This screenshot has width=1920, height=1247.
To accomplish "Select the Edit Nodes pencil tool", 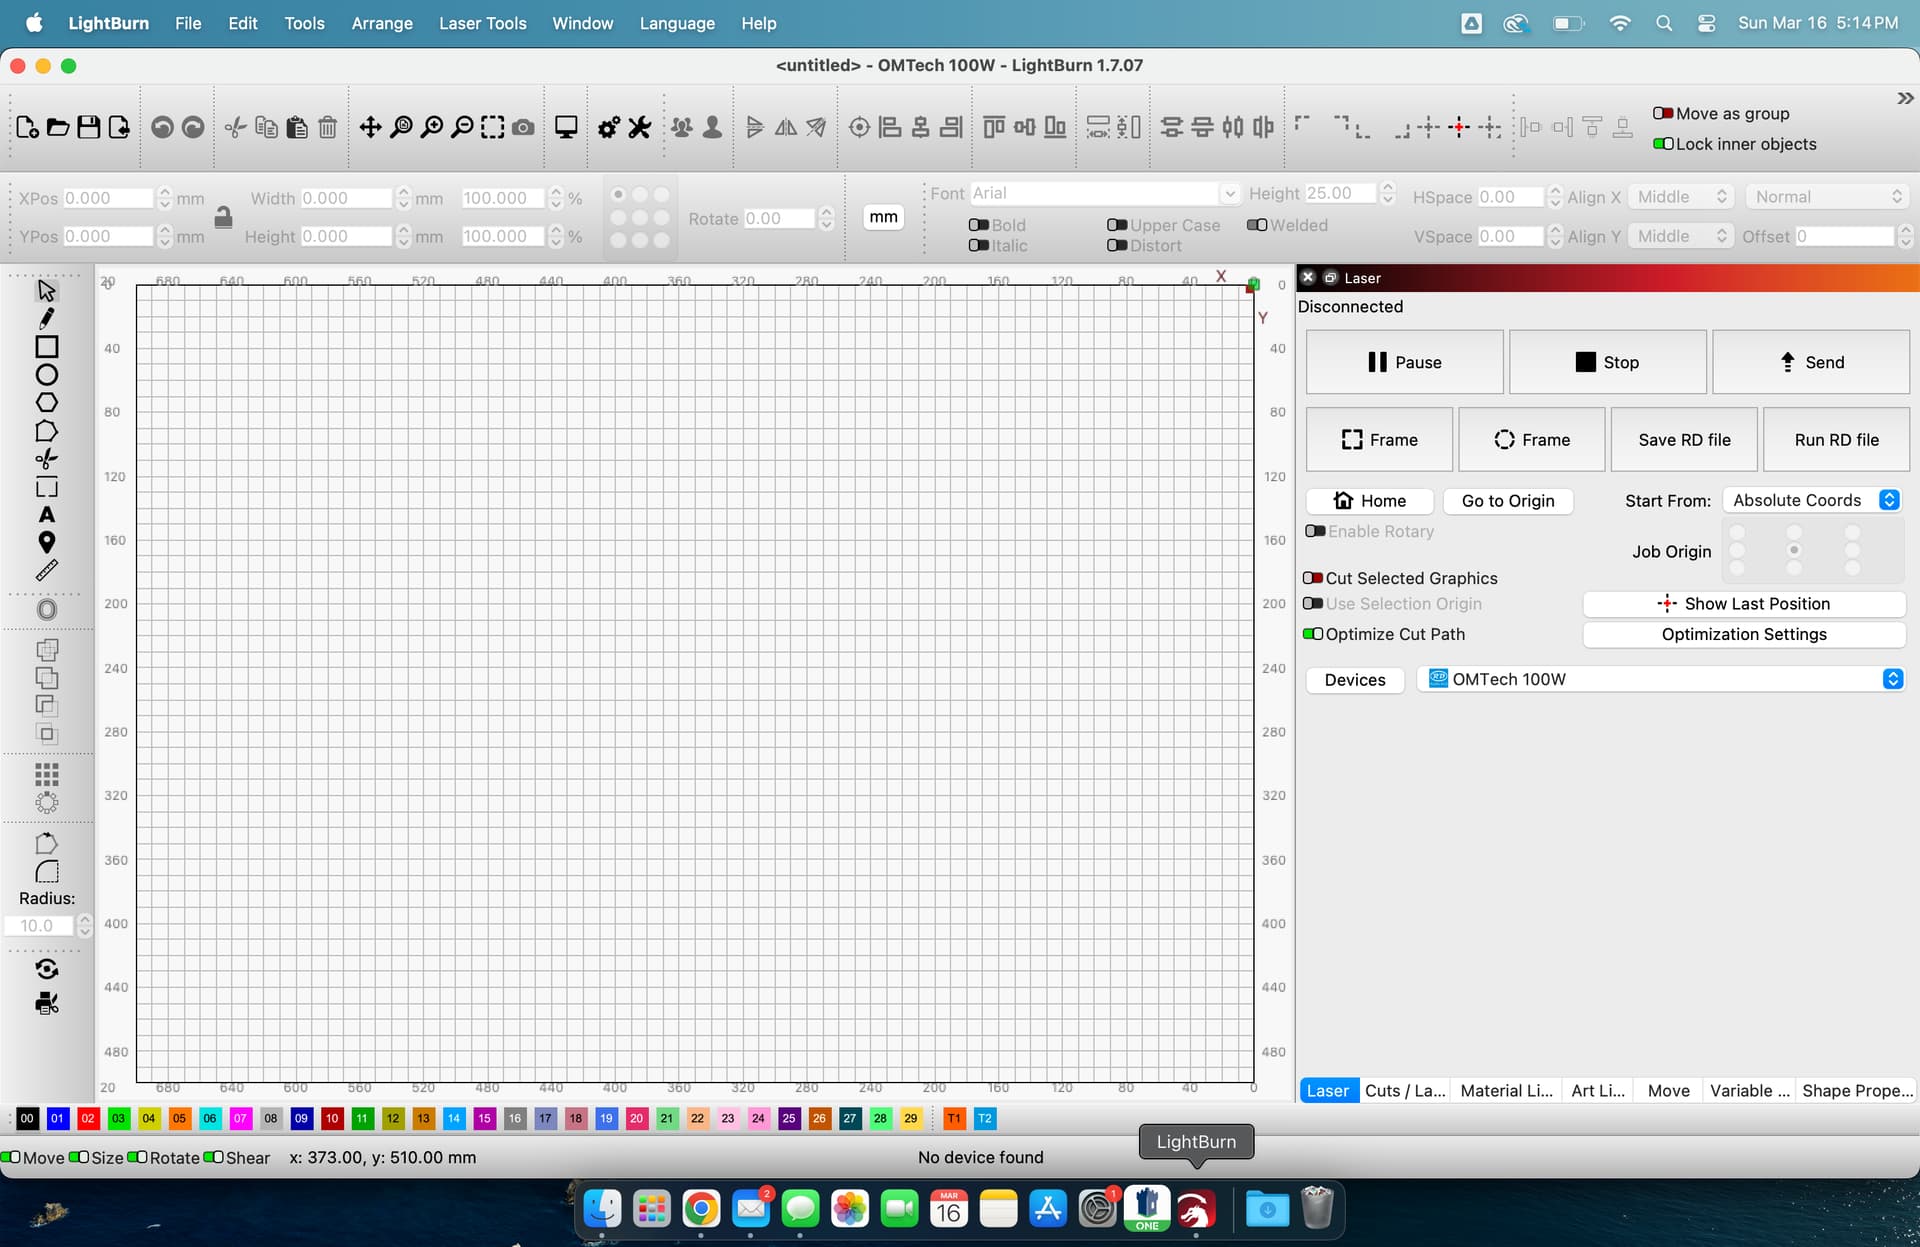I will [46, 318].
